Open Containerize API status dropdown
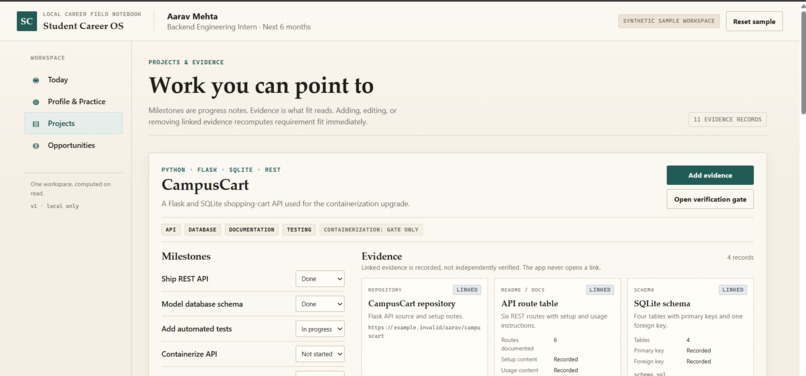Screen dimensions: 806x376 click(320, 354)
